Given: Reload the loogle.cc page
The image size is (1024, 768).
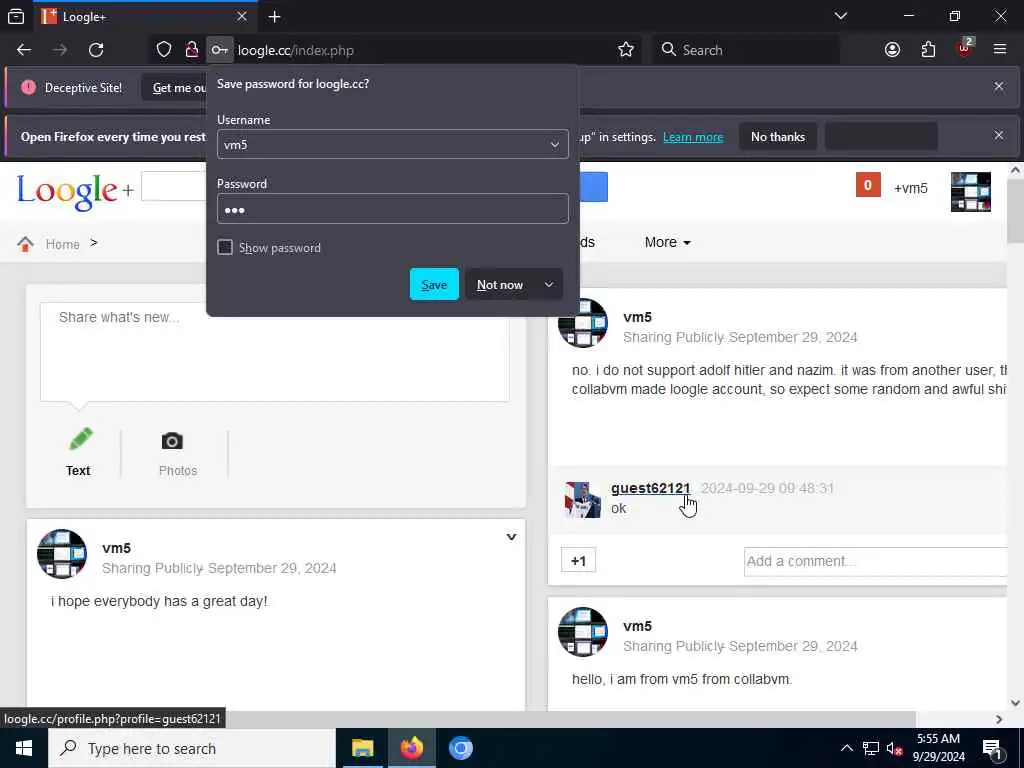Looking at the screenshot, I should coord(96,50).
